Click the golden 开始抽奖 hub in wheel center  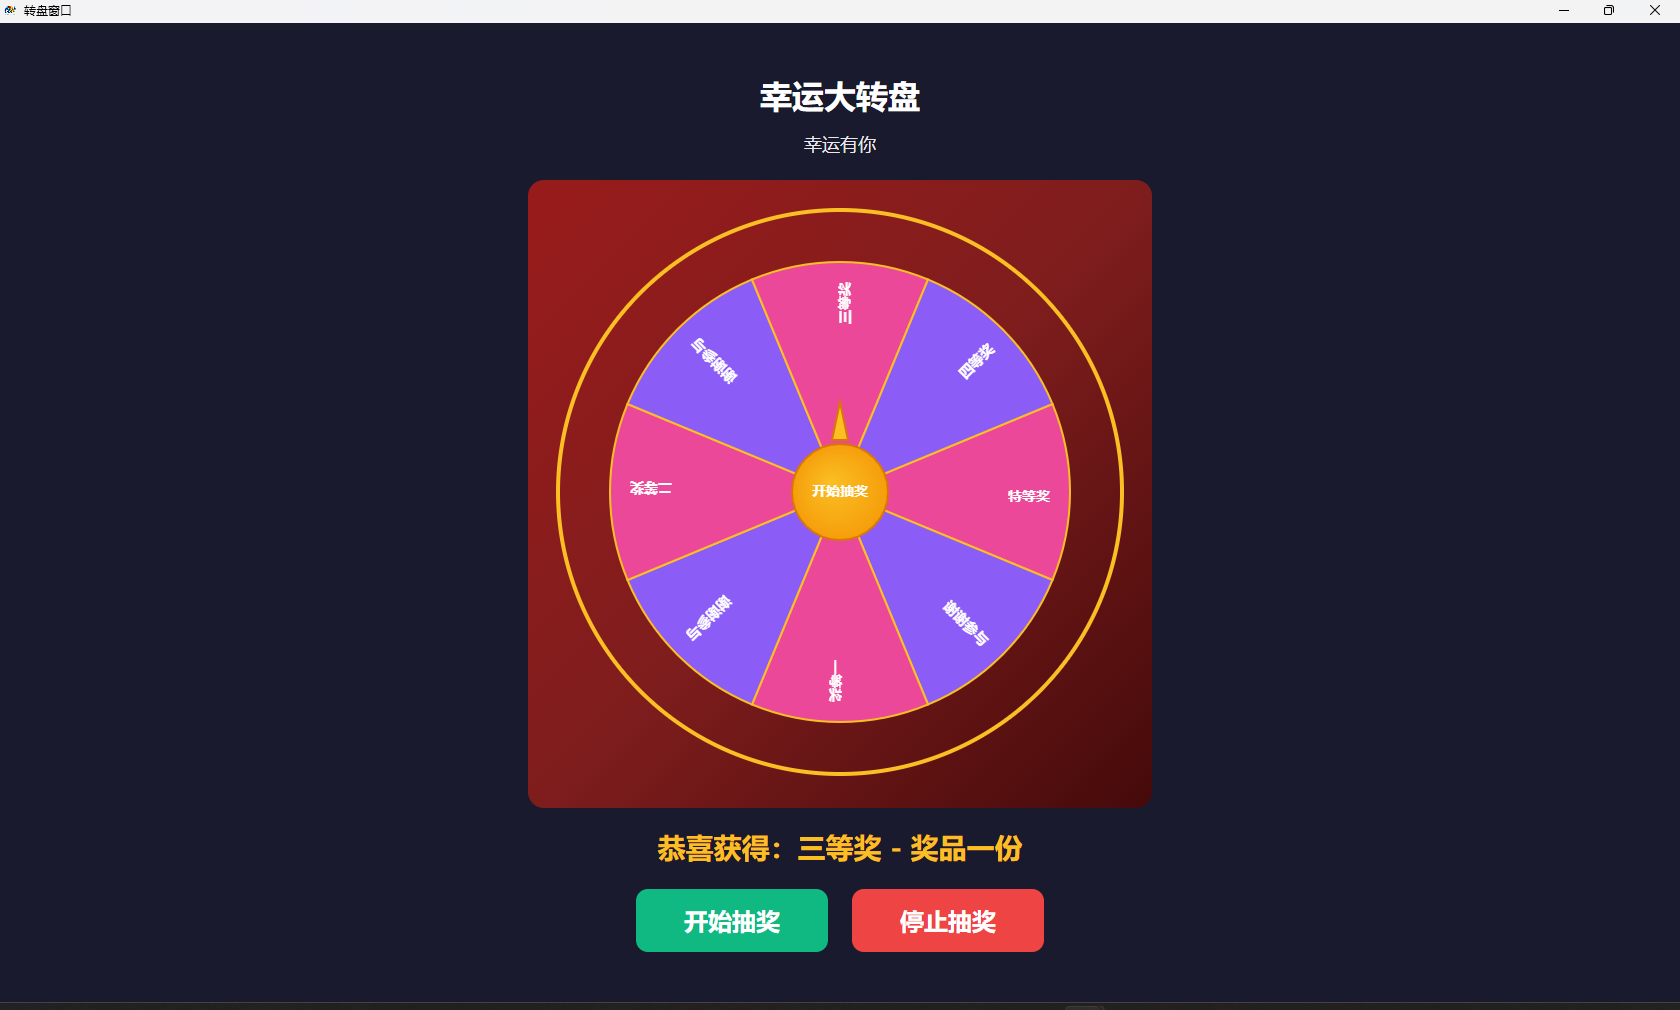[840, 492]
